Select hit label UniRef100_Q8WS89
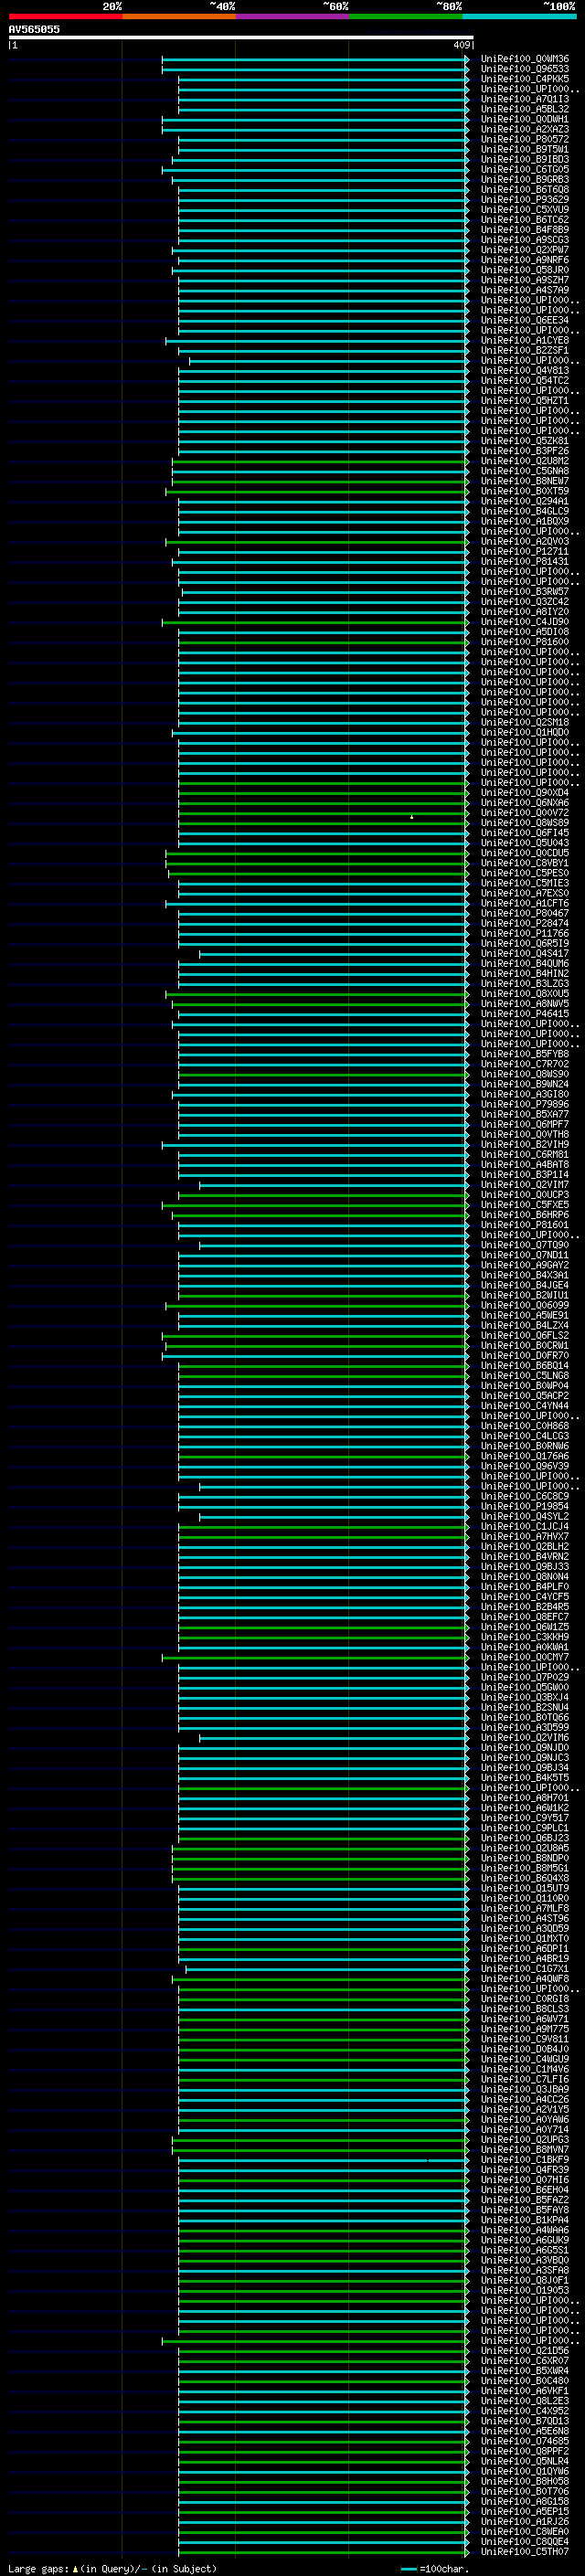 [525, 823]
